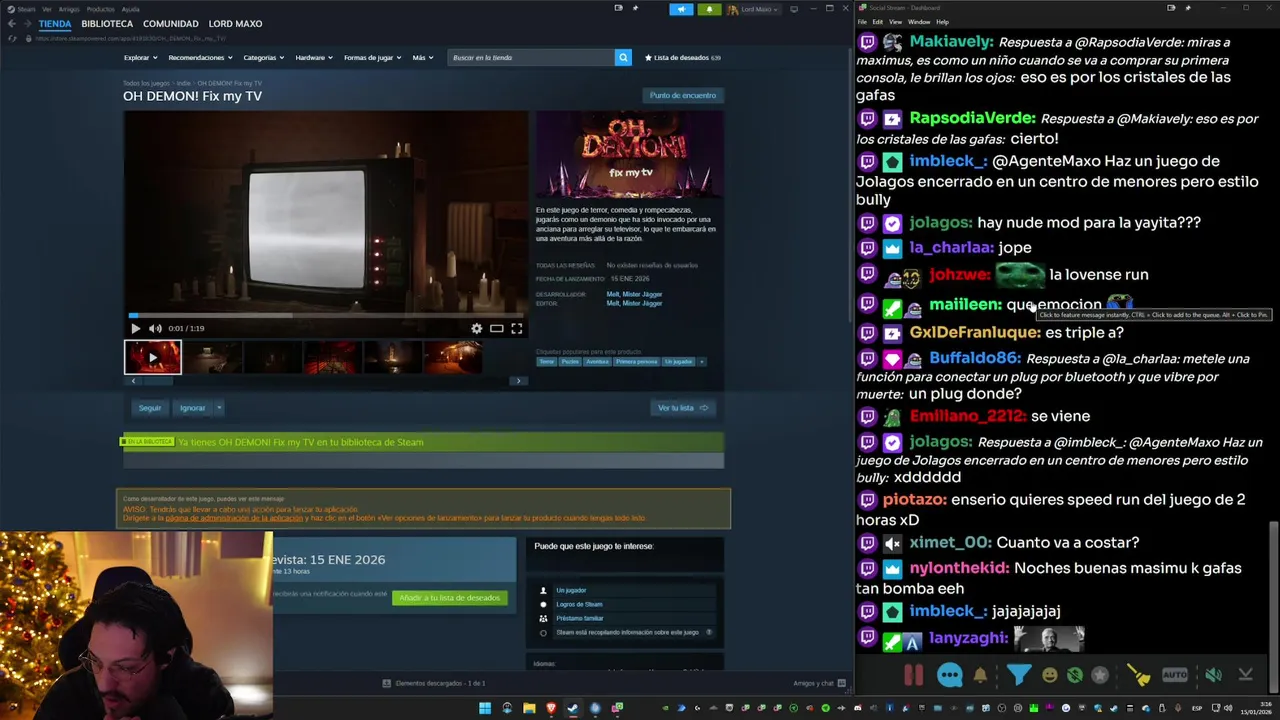
Task: Expand the dropdown arrow beside Ignorar
Action: point(219,407)
